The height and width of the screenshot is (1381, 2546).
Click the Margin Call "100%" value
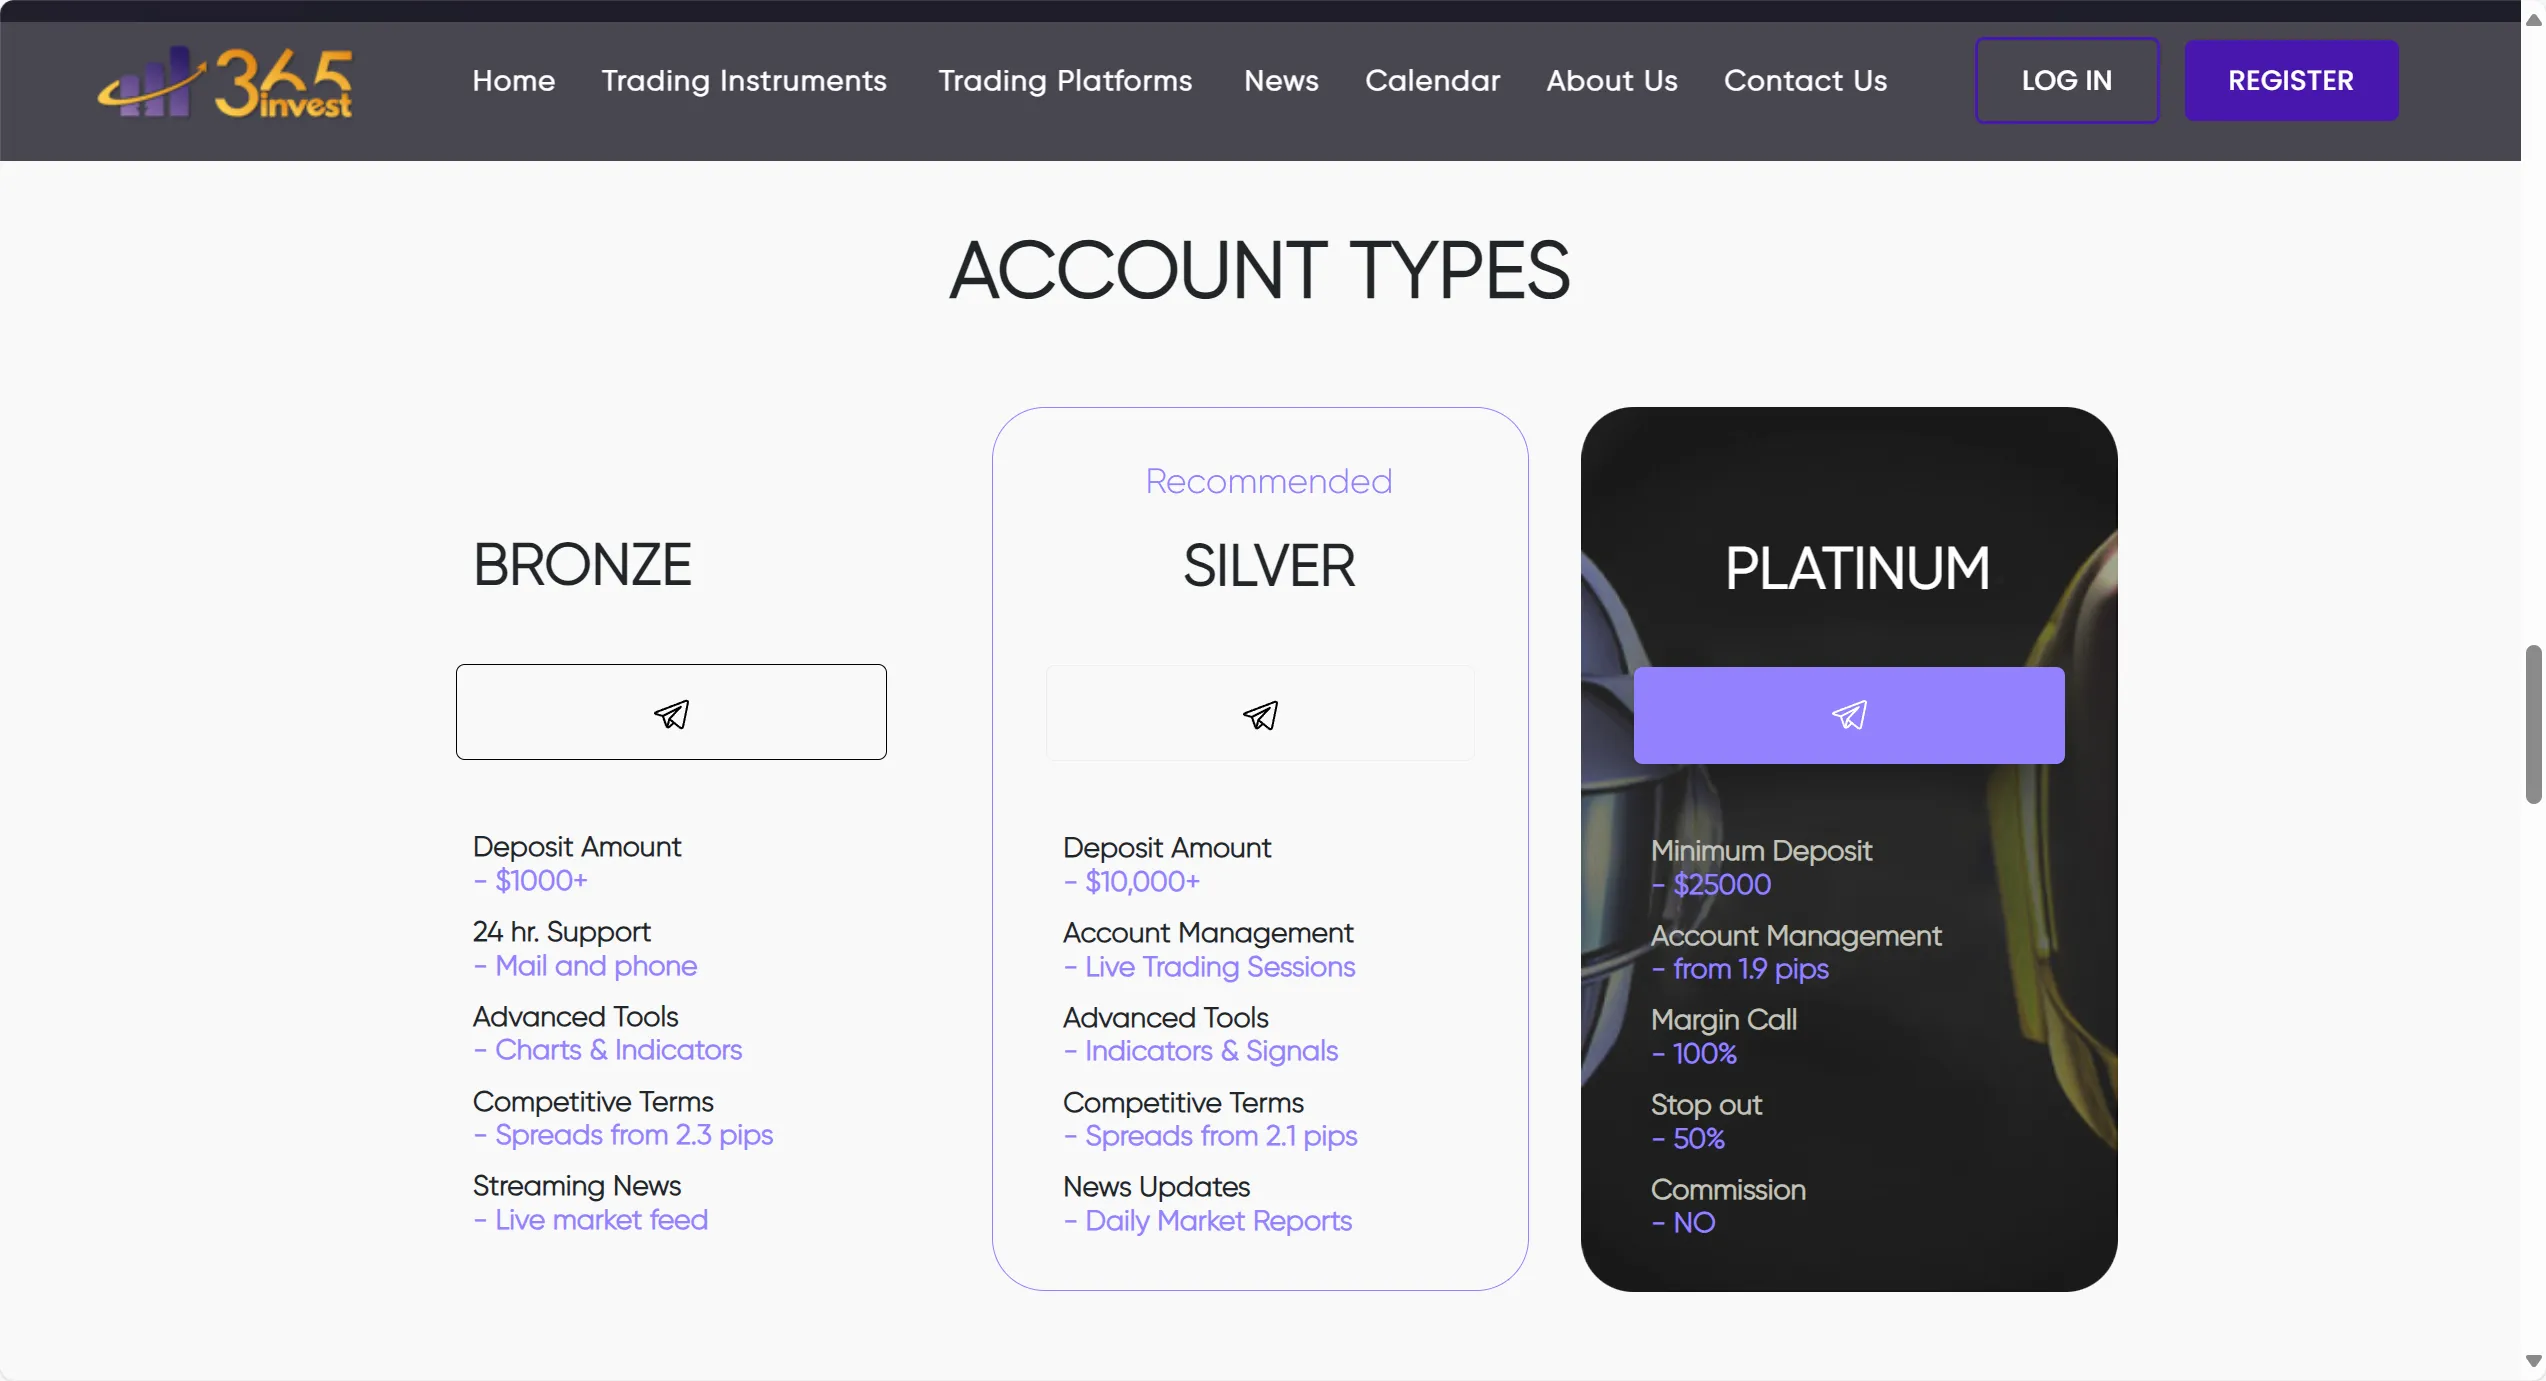pos(1705,1054)
